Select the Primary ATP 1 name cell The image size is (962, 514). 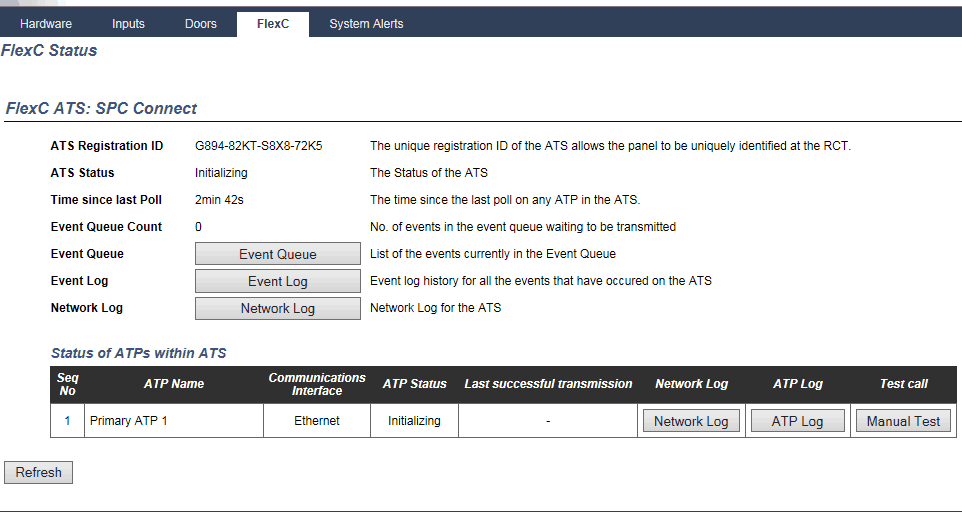[x=129, y=421]
